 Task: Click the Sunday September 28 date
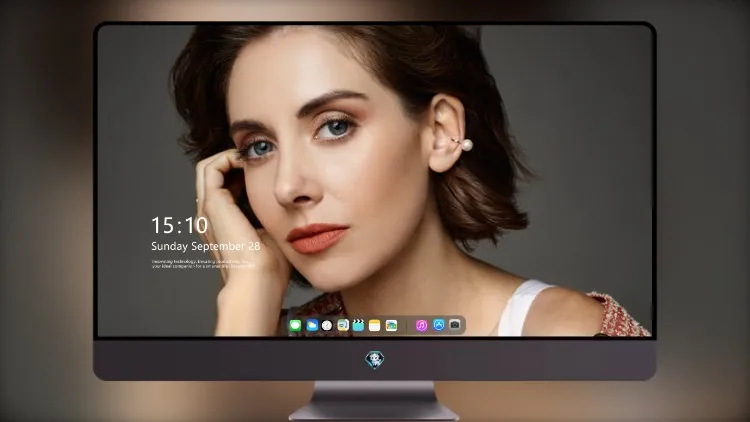click(x=206, y=246)
